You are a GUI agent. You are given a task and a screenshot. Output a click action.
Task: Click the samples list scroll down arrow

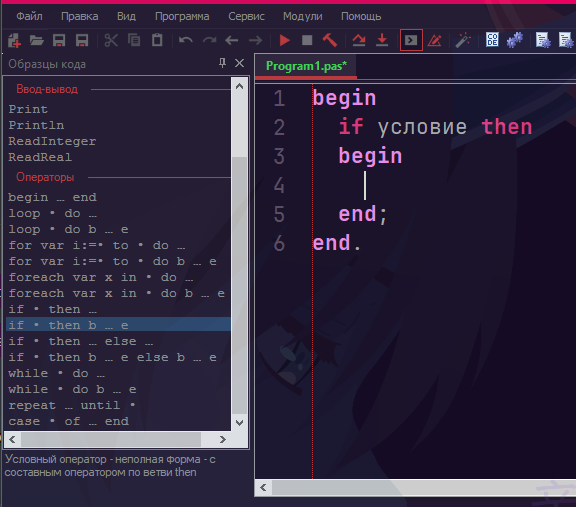pos(240,422)
